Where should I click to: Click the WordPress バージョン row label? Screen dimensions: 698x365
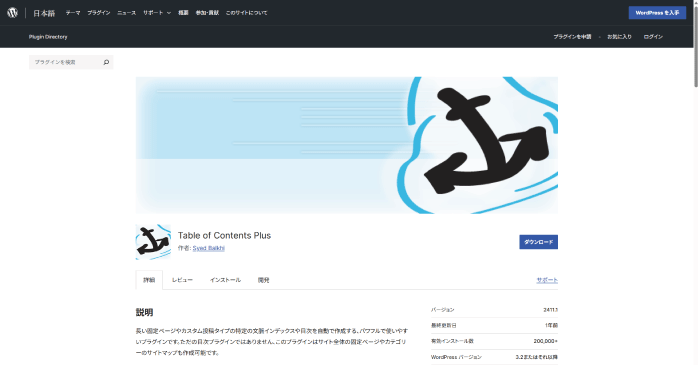pyautogui.click(x=456, y=357)
